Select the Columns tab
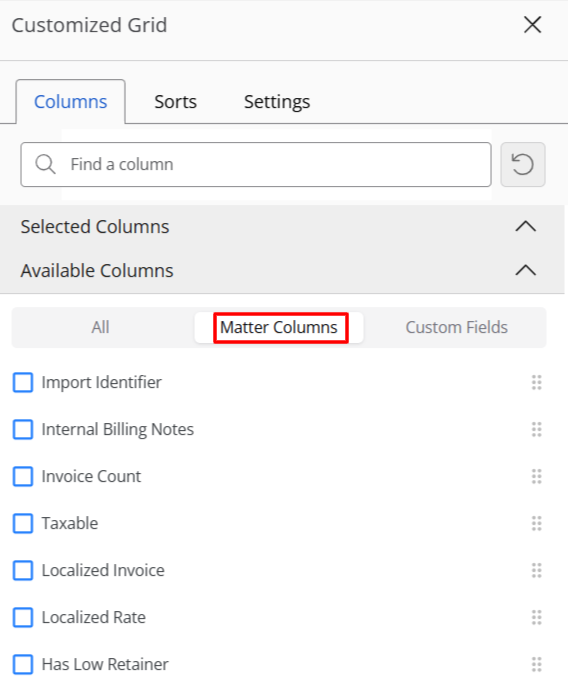 coord(70,102)
